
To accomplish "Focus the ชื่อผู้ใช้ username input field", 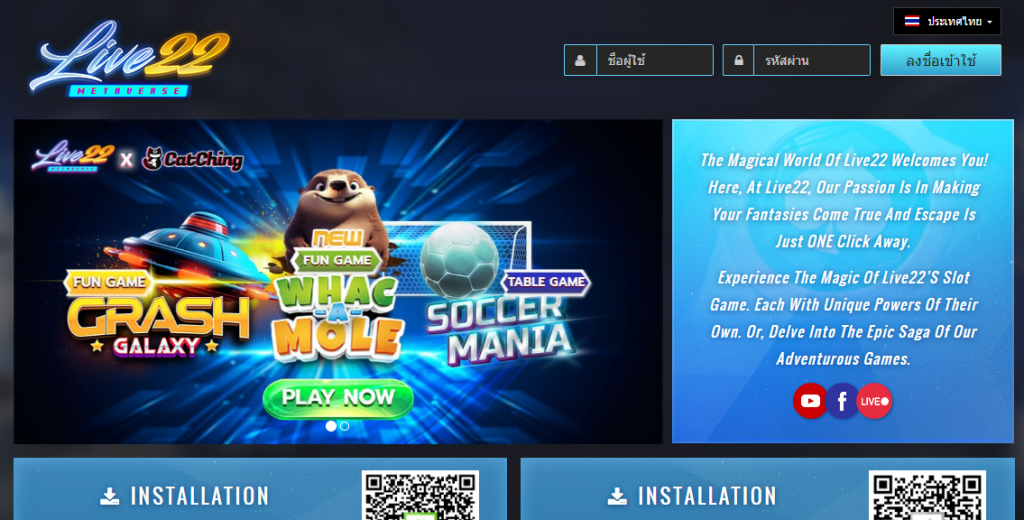I will (x=654, y=60).
